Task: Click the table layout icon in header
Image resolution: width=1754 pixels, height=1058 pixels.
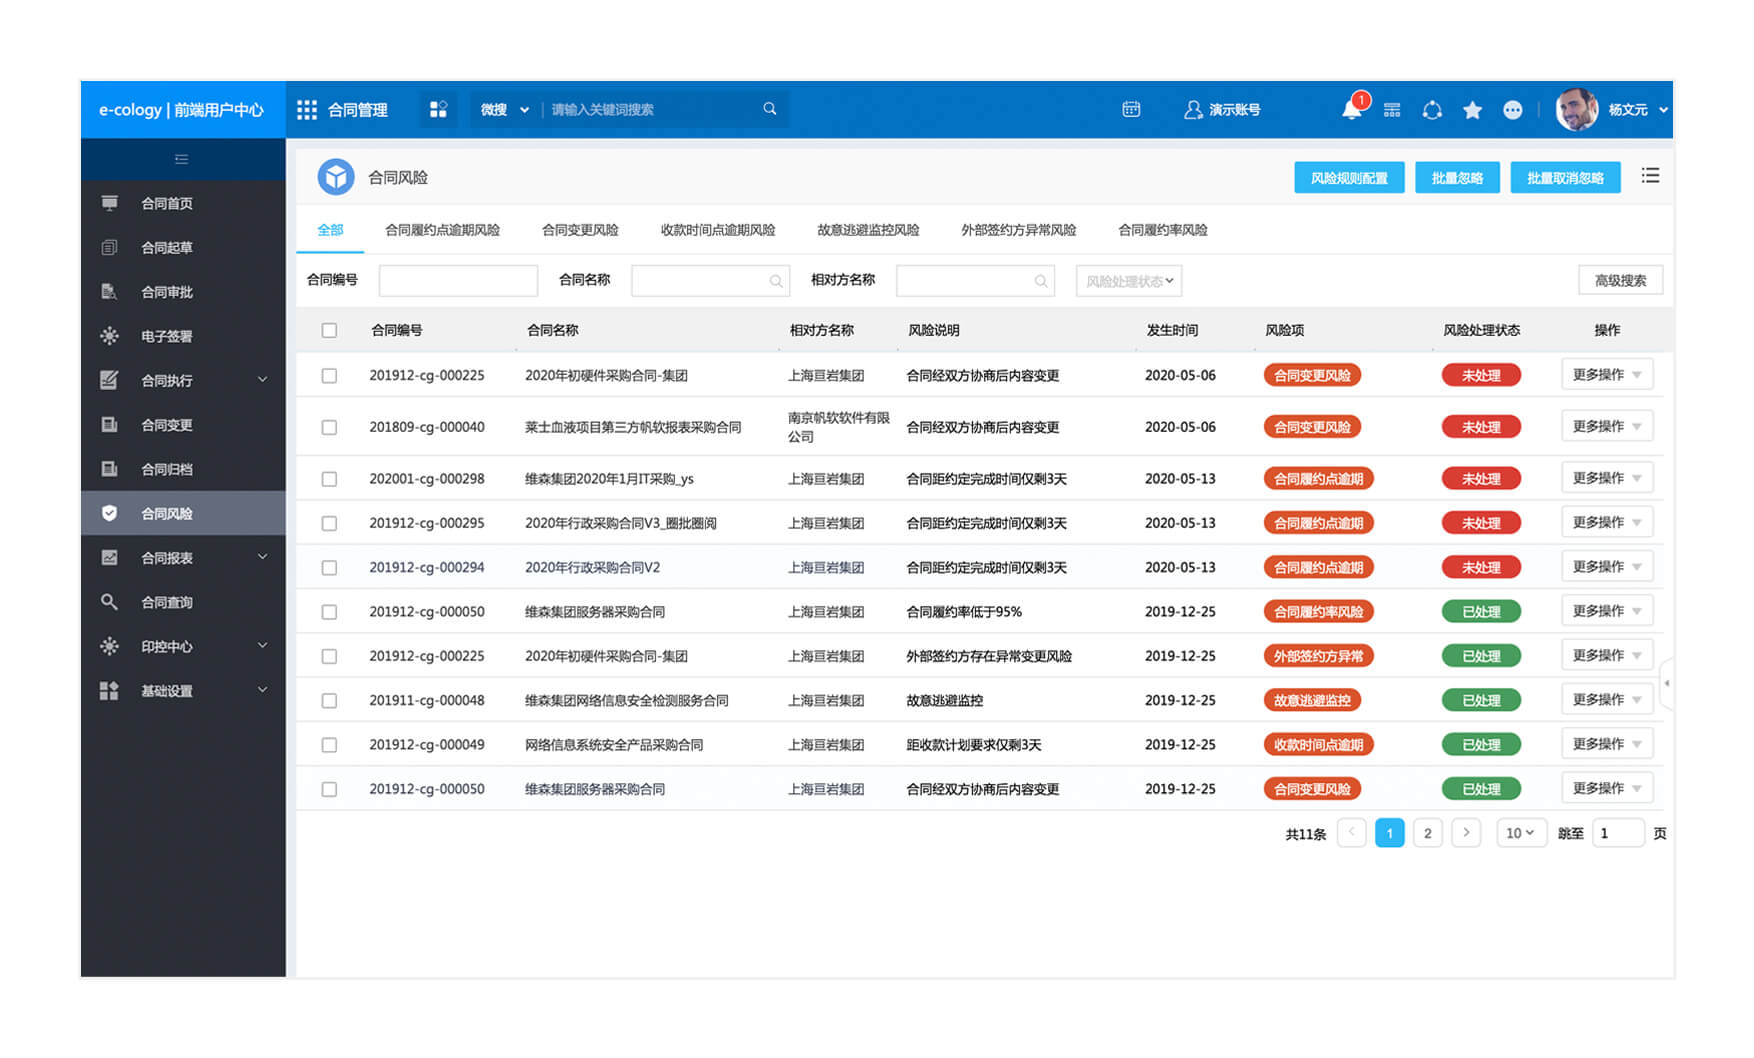Action: point(1392,110)
